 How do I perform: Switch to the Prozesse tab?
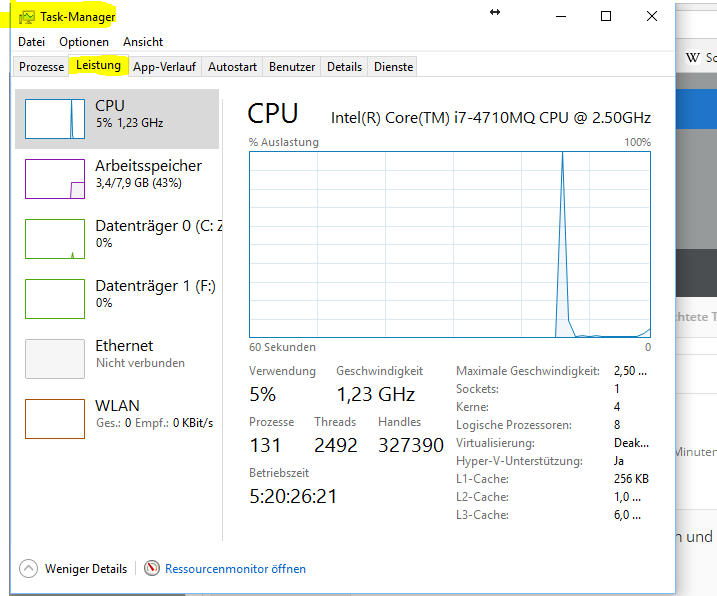coord(41,67)
